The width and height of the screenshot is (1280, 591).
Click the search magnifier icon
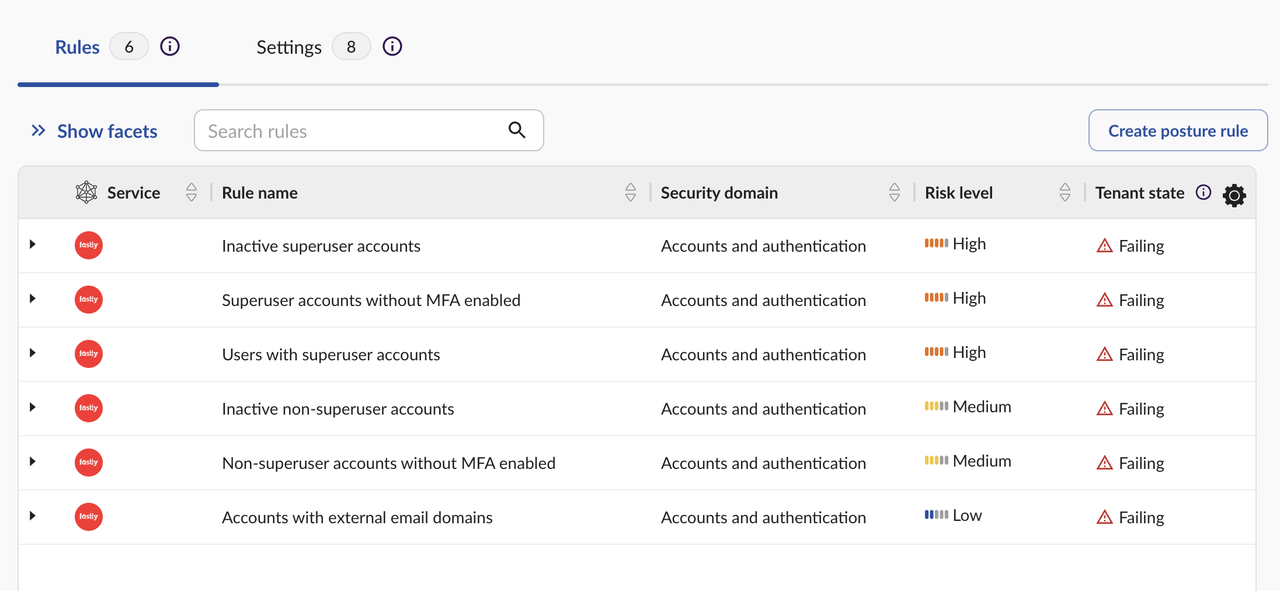pos(517,130)
